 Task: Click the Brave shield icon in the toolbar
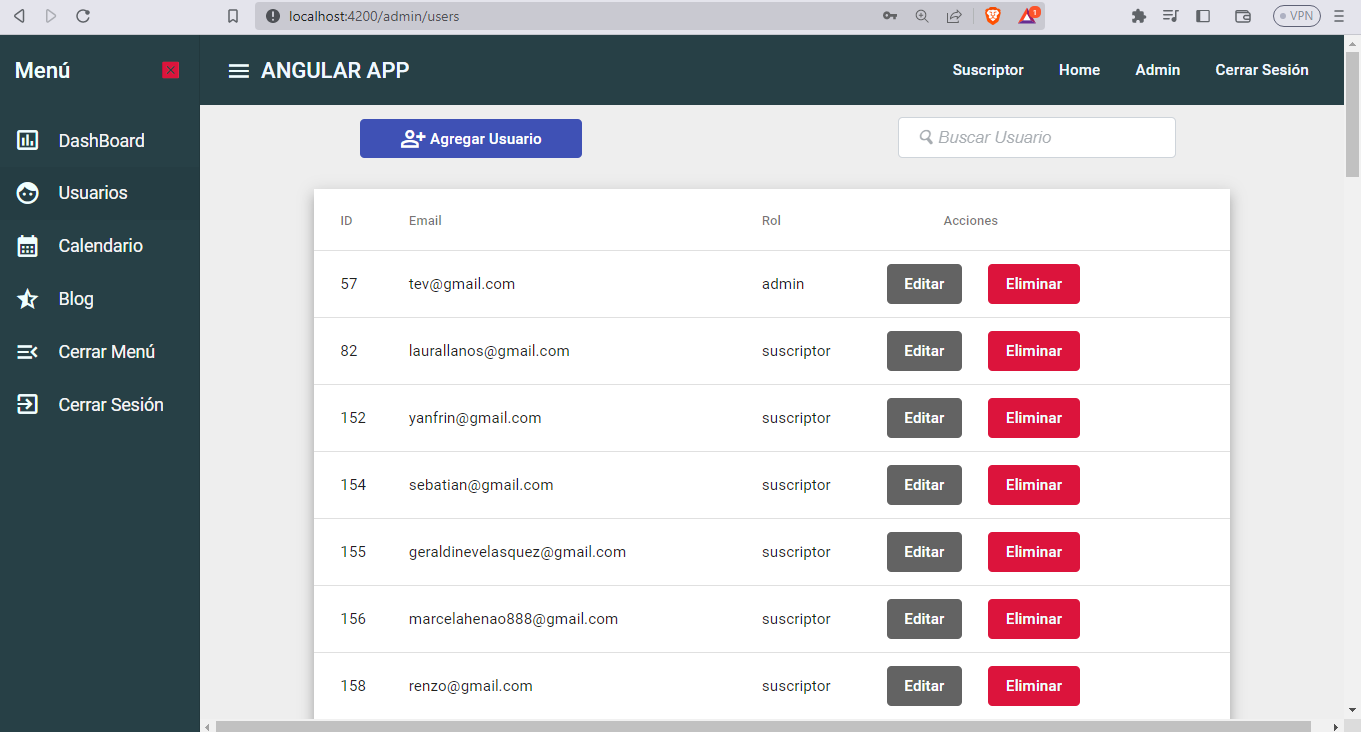[992, 16]
